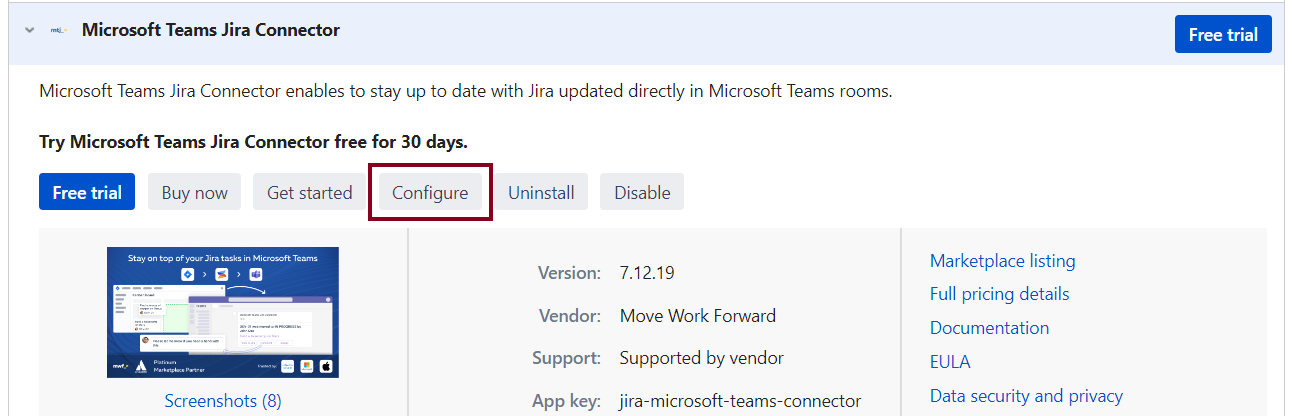Click the small app logo beside the title
This screenshot has height=416, width=1292.
pos(59,31)
